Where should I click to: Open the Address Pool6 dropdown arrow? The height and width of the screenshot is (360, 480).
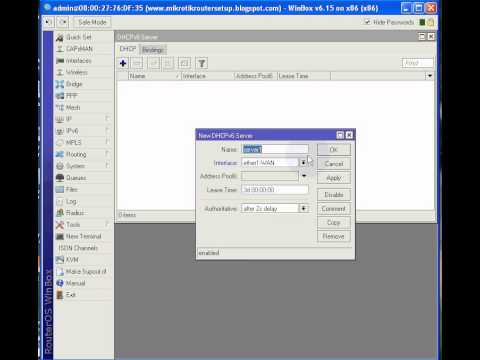click(304, 176)
